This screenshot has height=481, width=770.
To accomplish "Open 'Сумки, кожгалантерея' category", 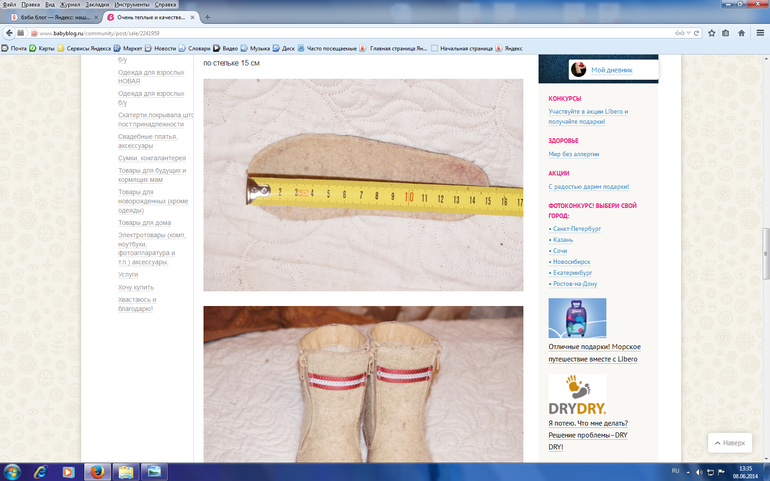I will (152, 158).
